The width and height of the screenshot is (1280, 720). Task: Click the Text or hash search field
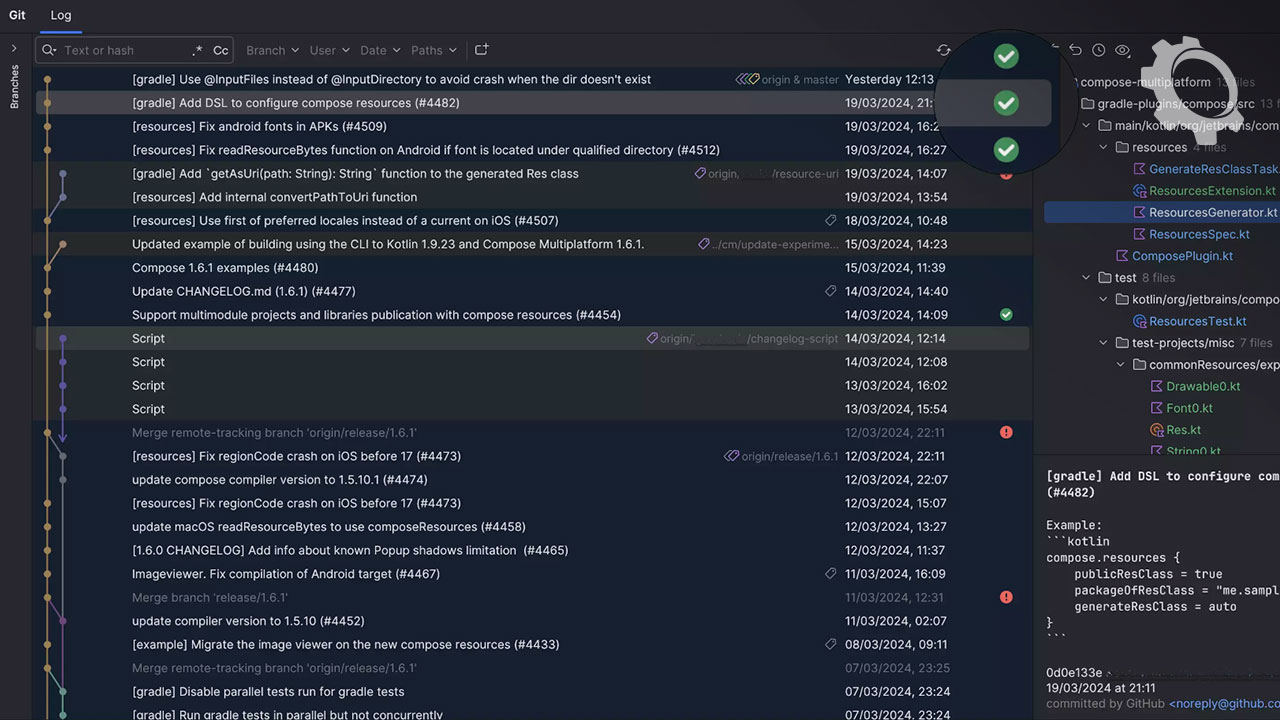tap(120, 50)
